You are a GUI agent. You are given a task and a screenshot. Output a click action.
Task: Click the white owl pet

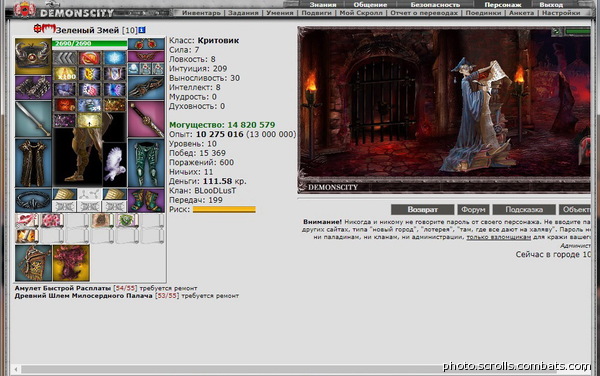[114, 164]
